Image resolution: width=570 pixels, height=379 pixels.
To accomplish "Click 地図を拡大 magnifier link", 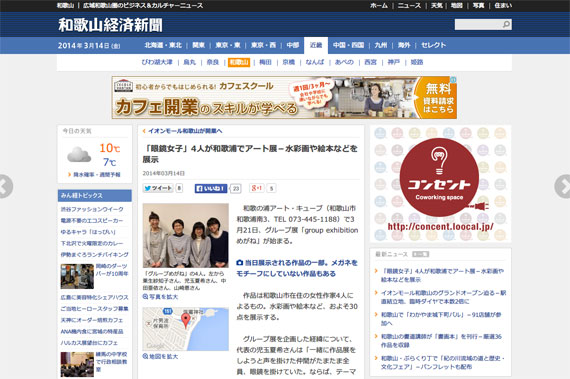I will tap(160, 356).
